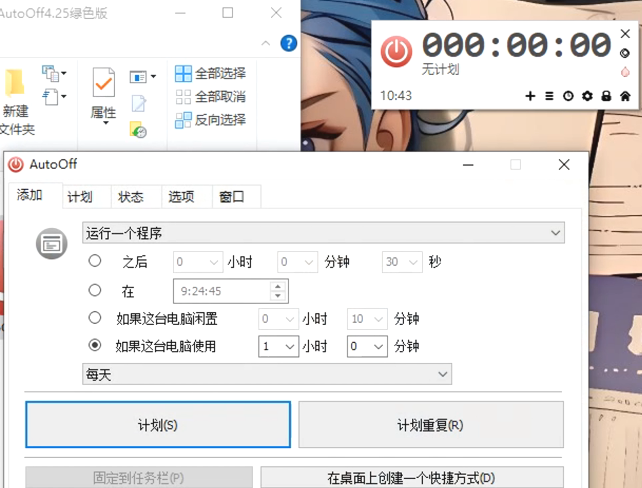Minimize the AutoOff4.25绿色版 Explorer window
This screenshot has height=488, width=642.
180,13
